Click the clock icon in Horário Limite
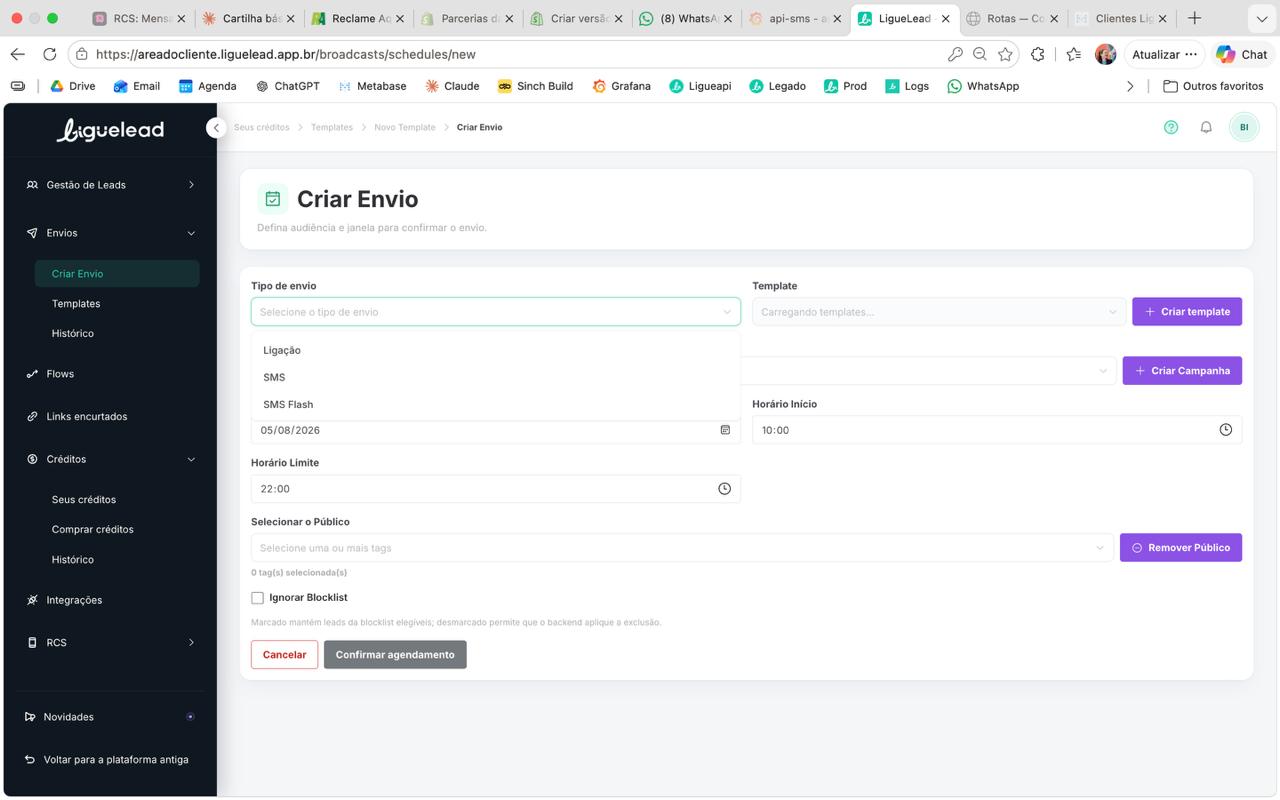1280x800 pixels. point(724,489)
